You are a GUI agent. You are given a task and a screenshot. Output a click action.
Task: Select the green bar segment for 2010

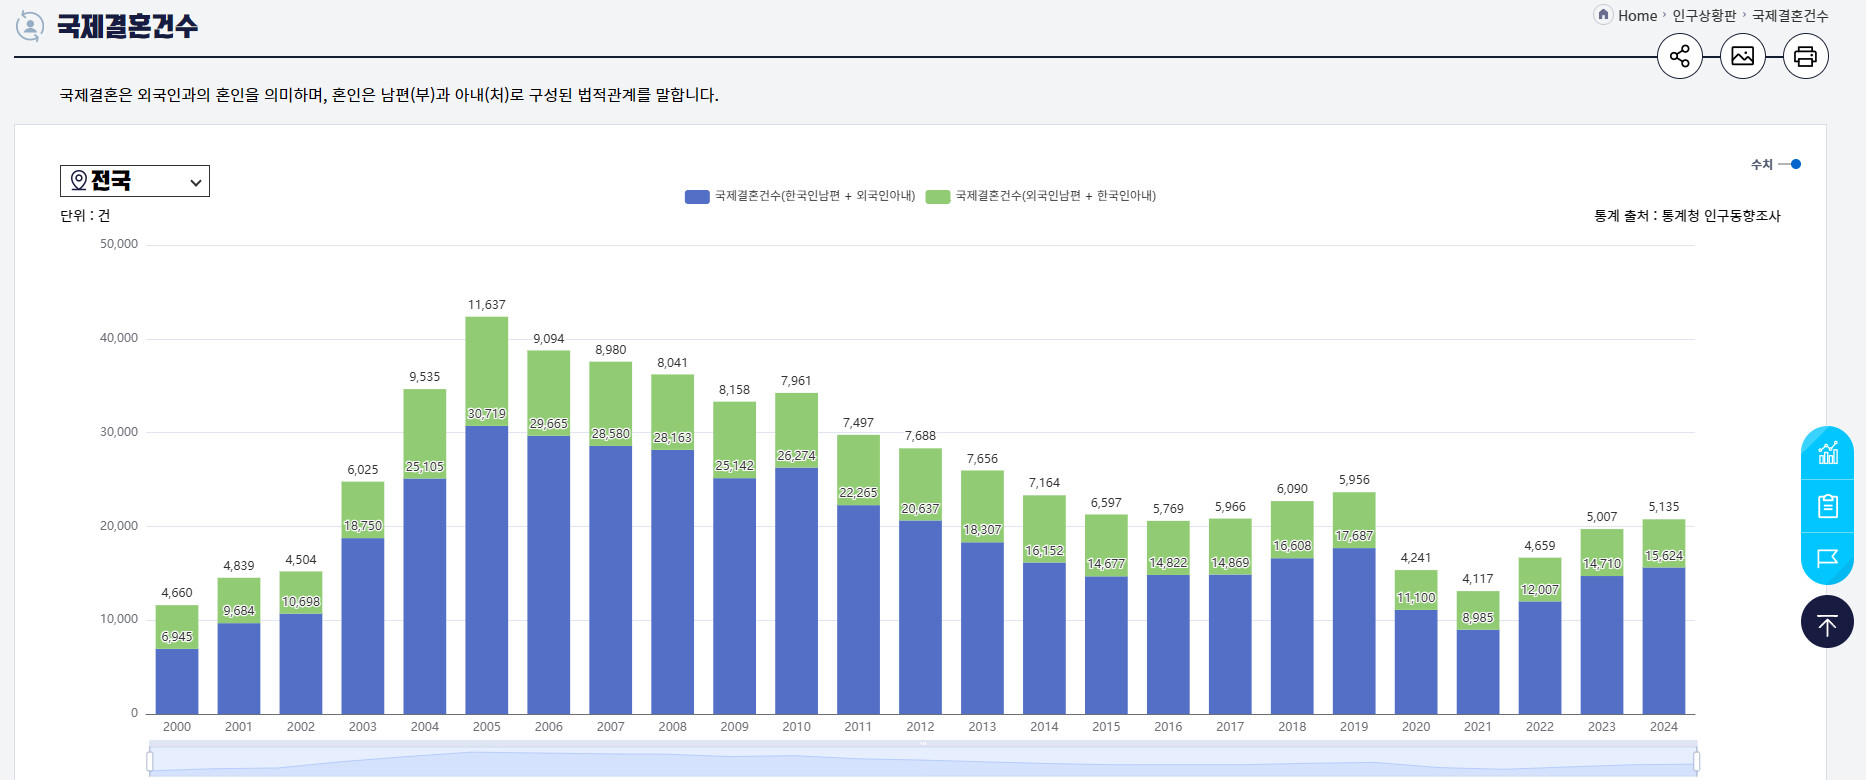[797, 430]
